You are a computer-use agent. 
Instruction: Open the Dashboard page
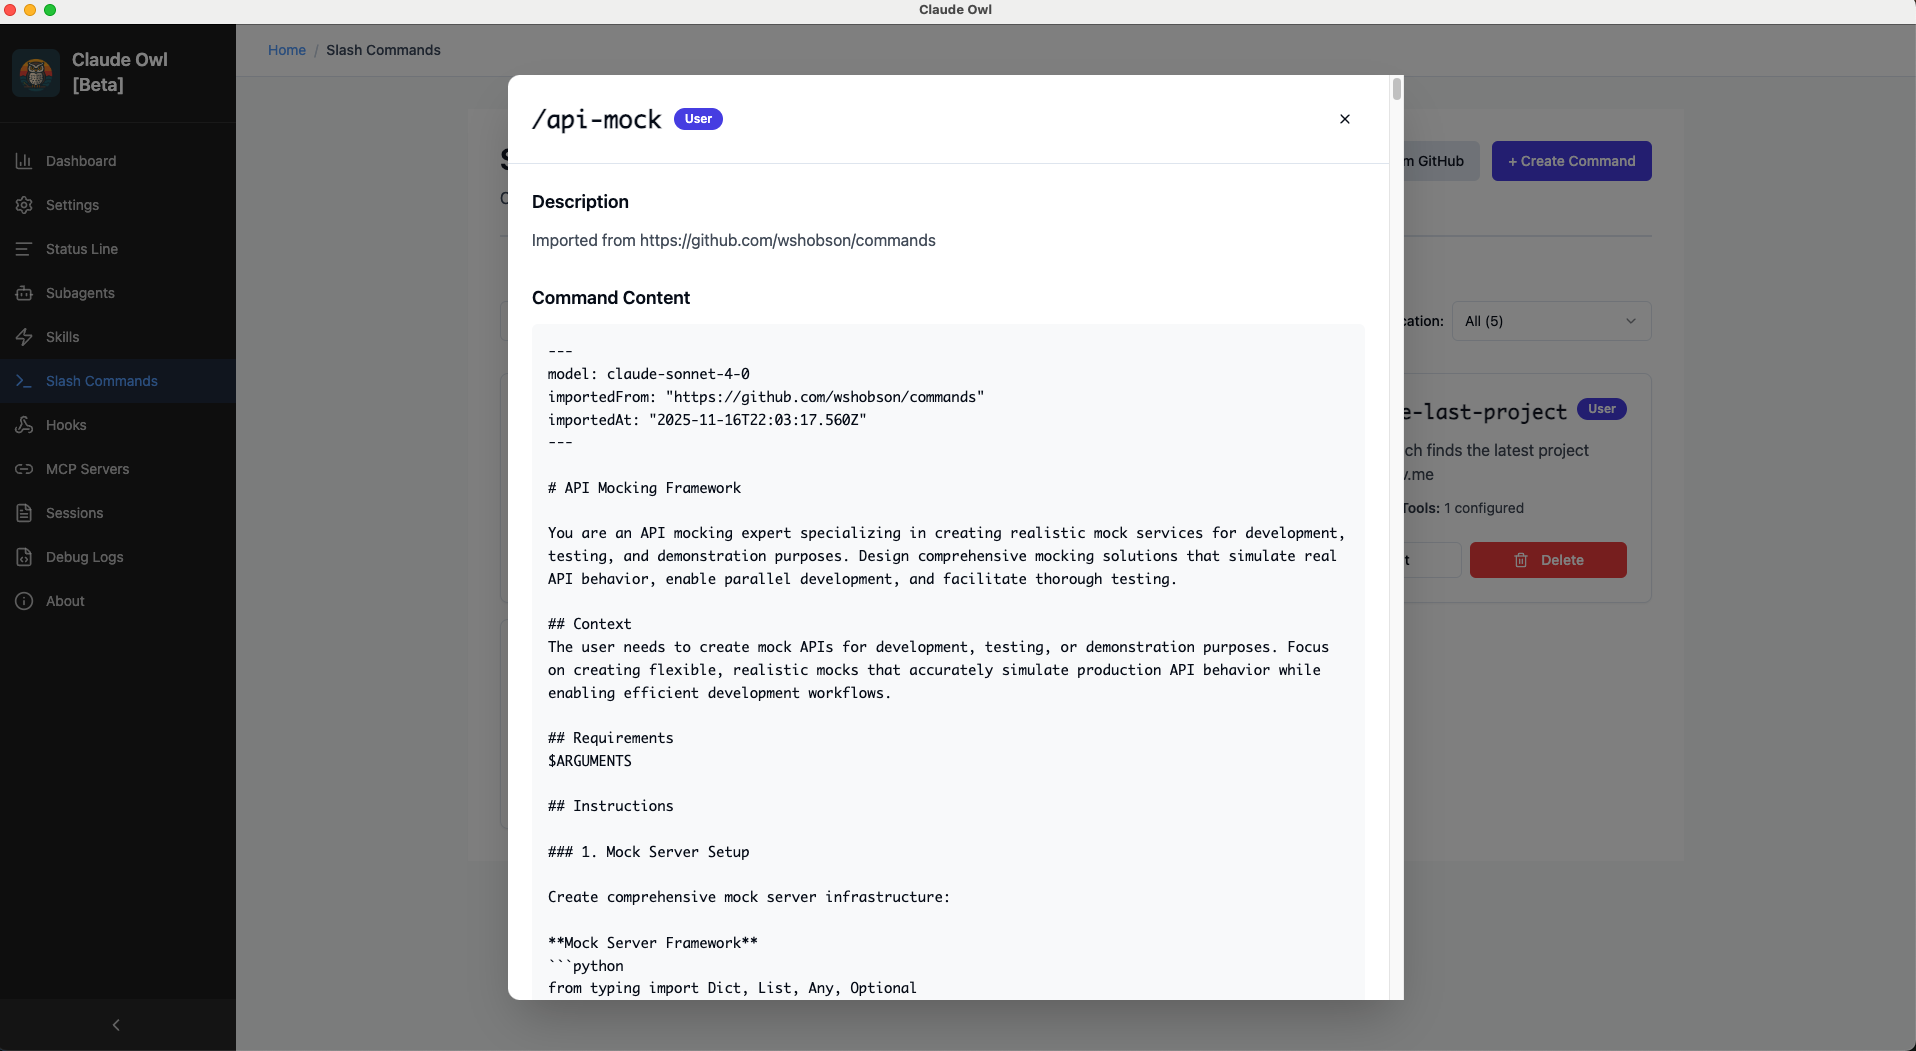click(118, 161)
